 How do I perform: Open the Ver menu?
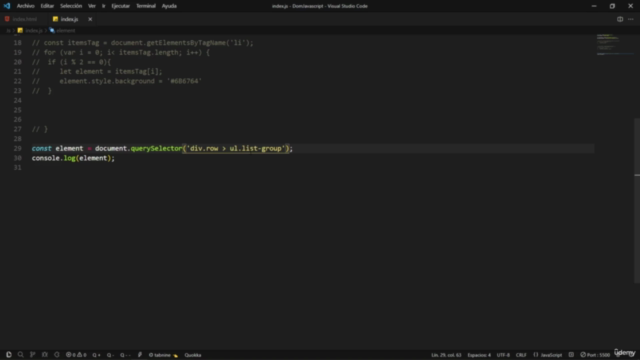pos(92,6)
